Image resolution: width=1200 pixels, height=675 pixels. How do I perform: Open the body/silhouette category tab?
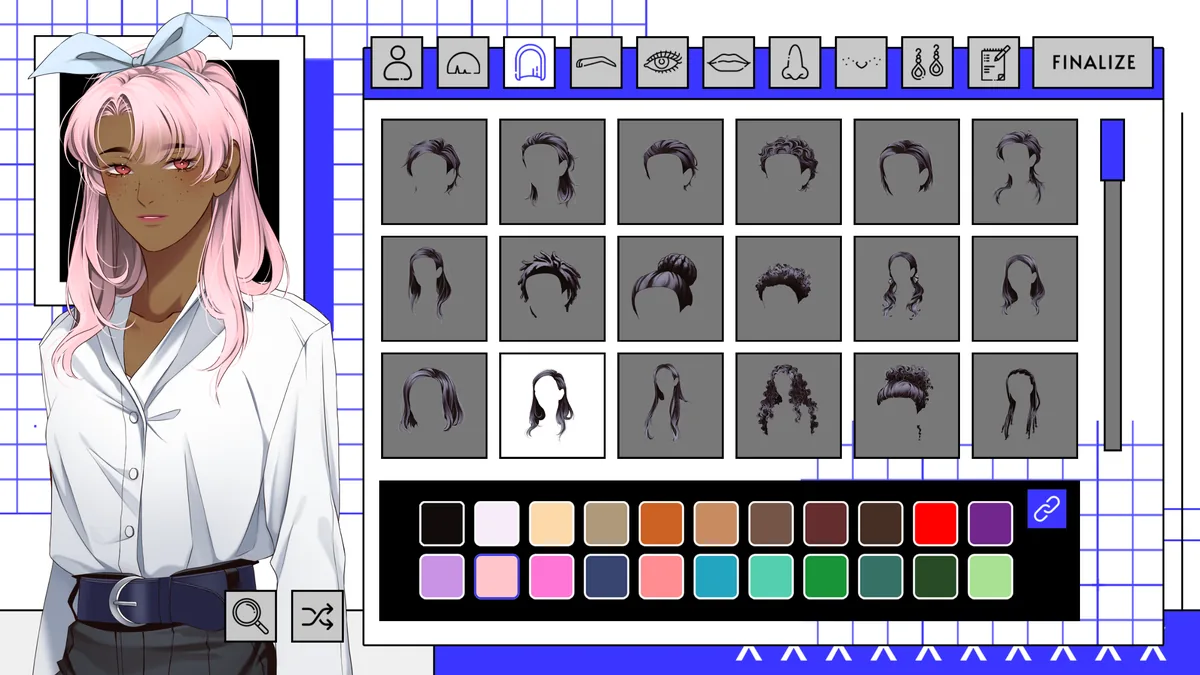pyautogui.click(x=396, y=62)
